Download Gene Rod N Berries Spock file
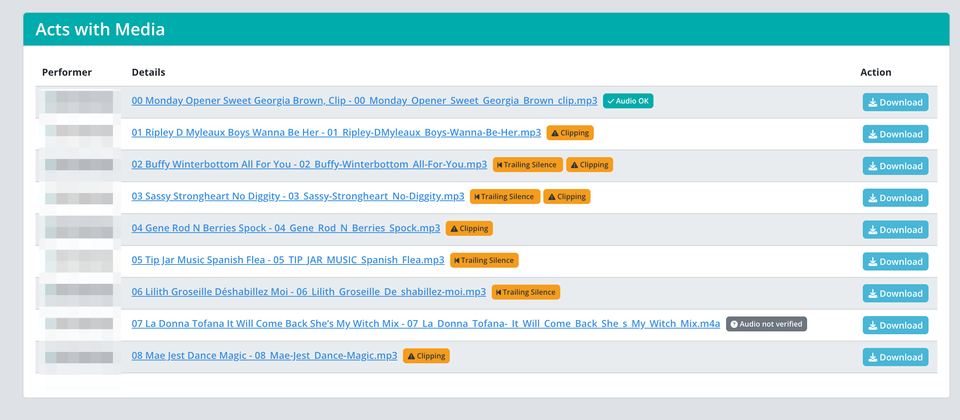This screenshot has width=960, height=420. pyautogui.click(x=895, y=230)
